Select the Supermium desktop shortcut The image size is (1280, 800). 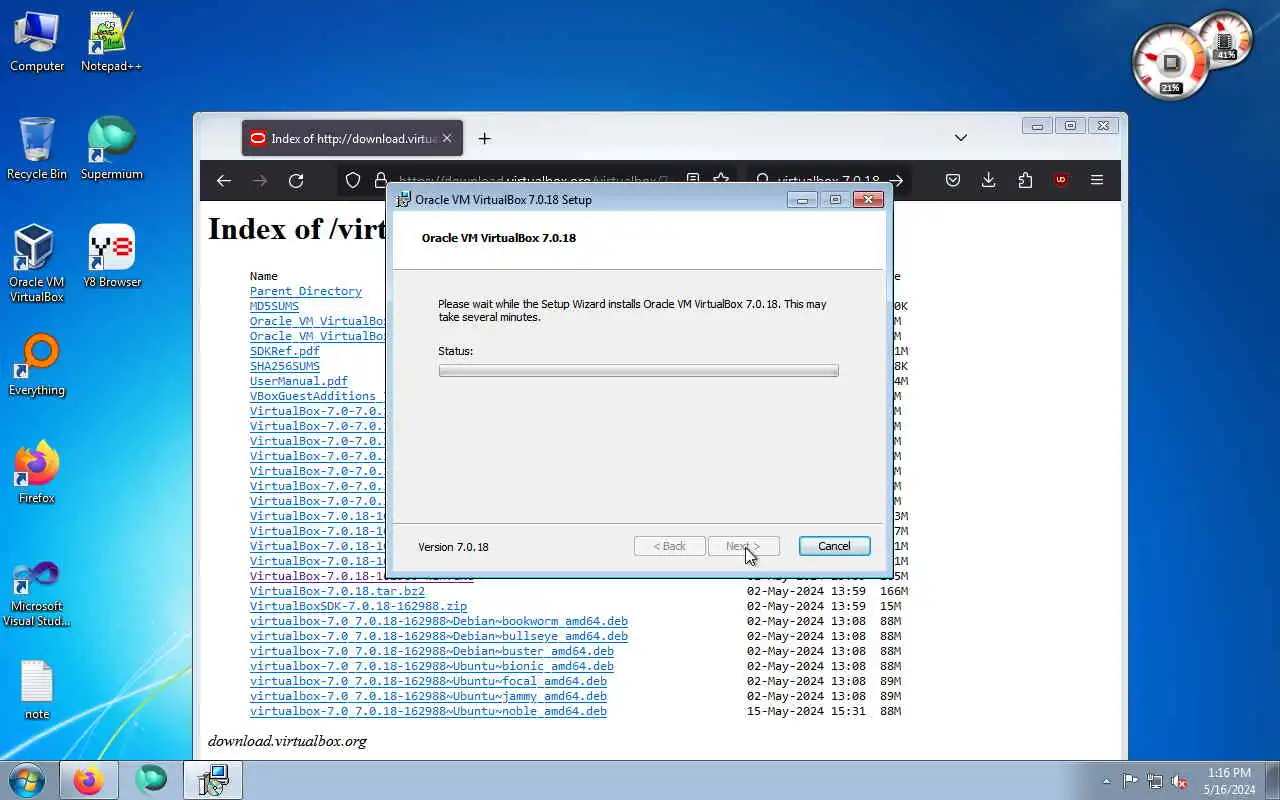[111, 149]
